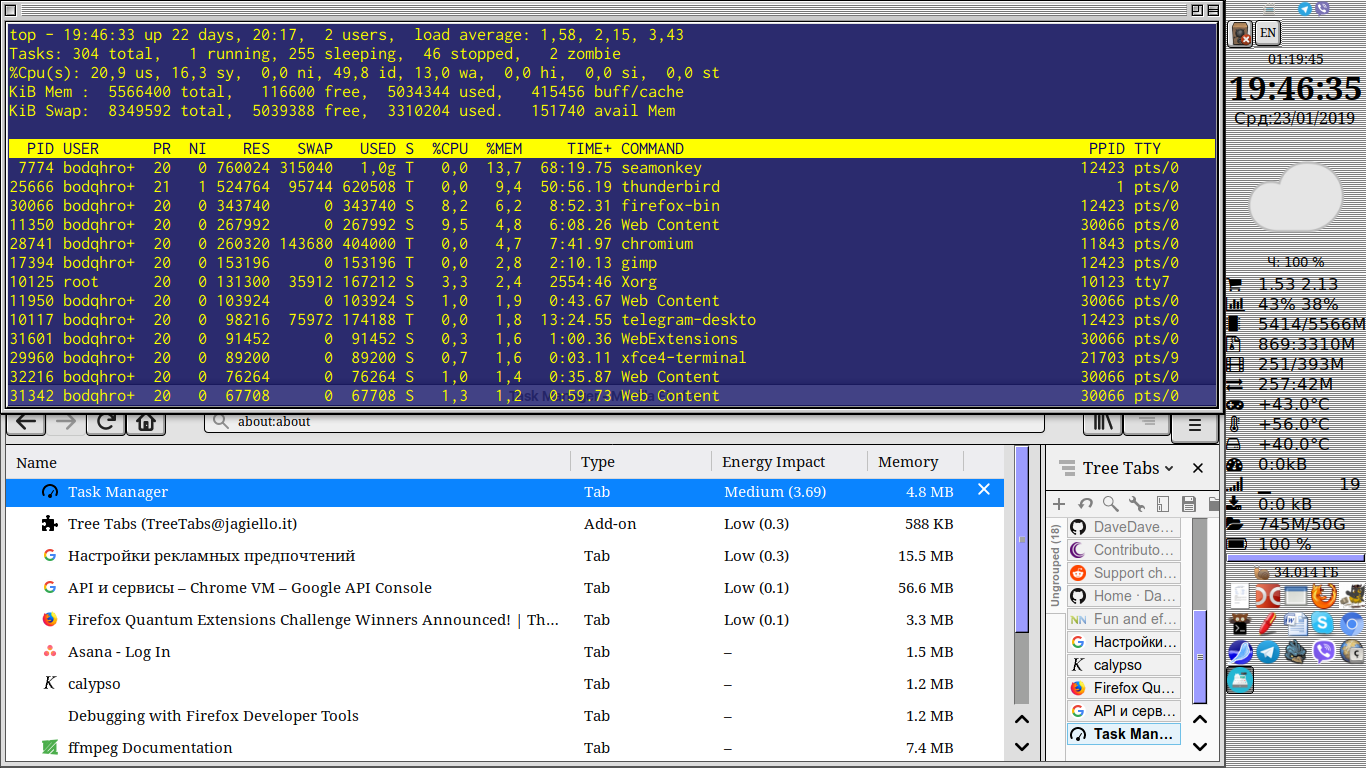1366x768 pixels.
Task: Switch to the Support ch… Reddit tab
Action: tap(1124, 573)
